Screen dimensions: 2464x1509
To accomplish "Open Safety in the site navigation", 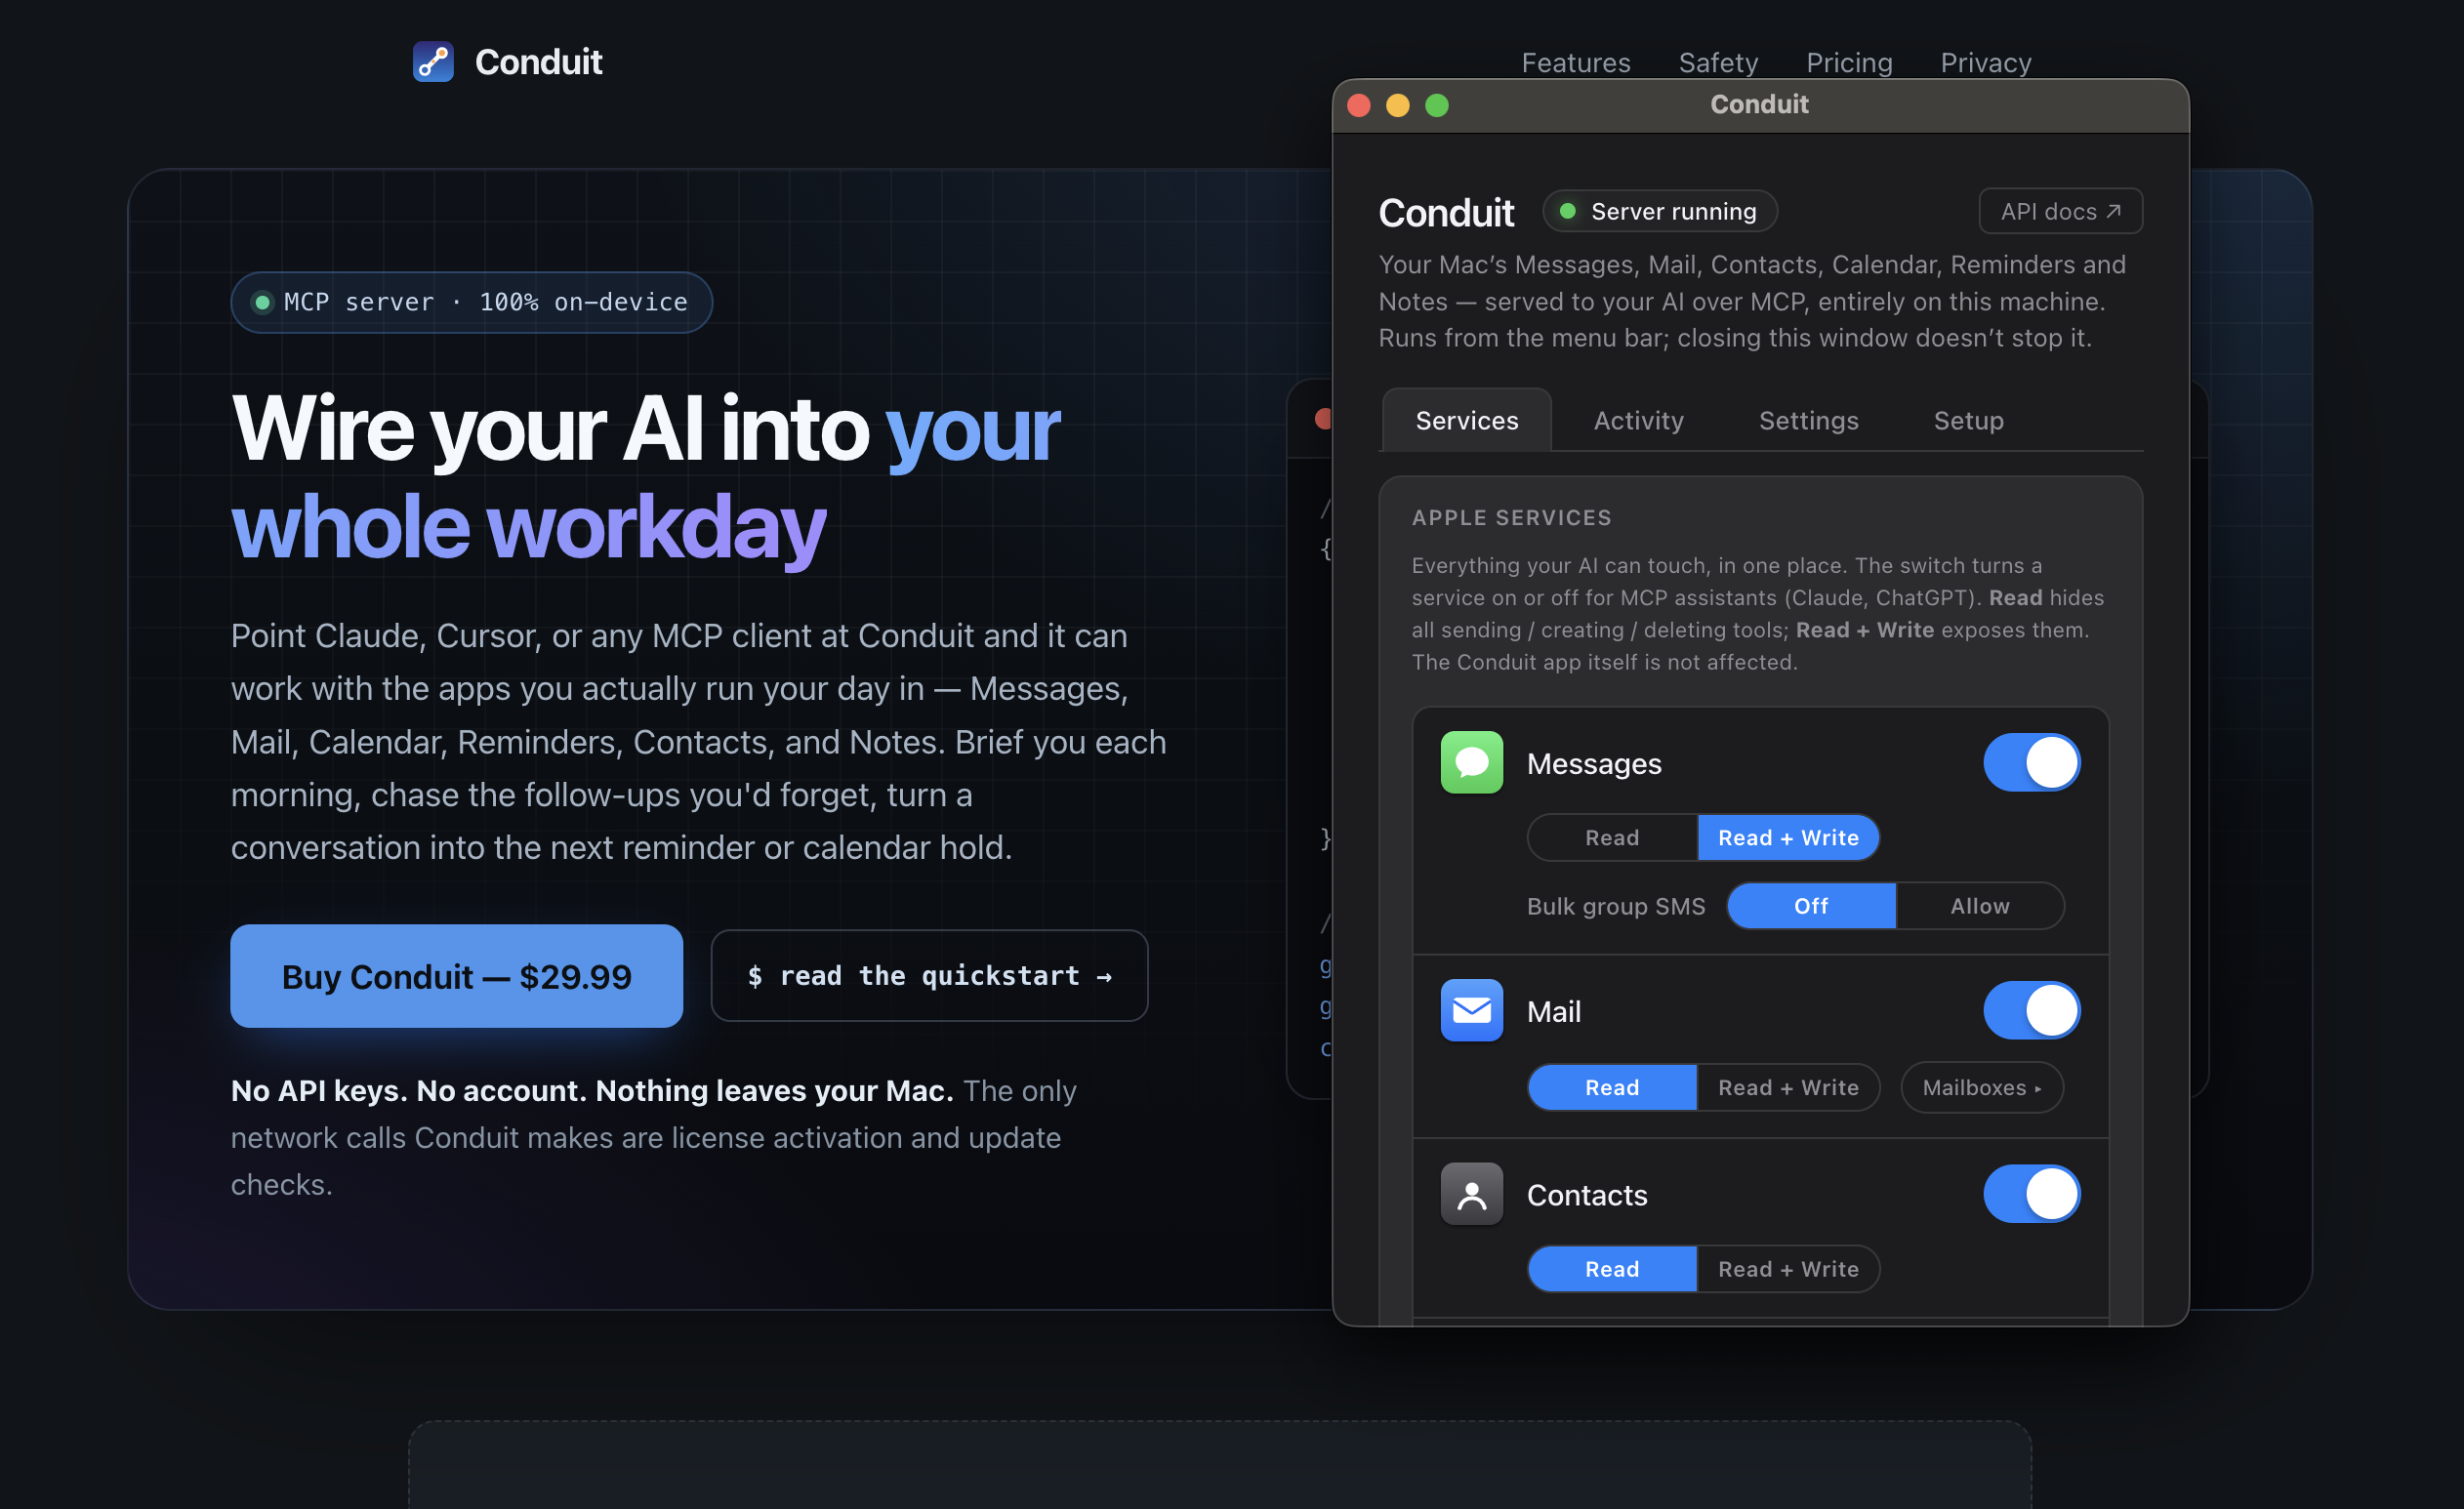I will pyautogui.click(x=1718, y=63).
